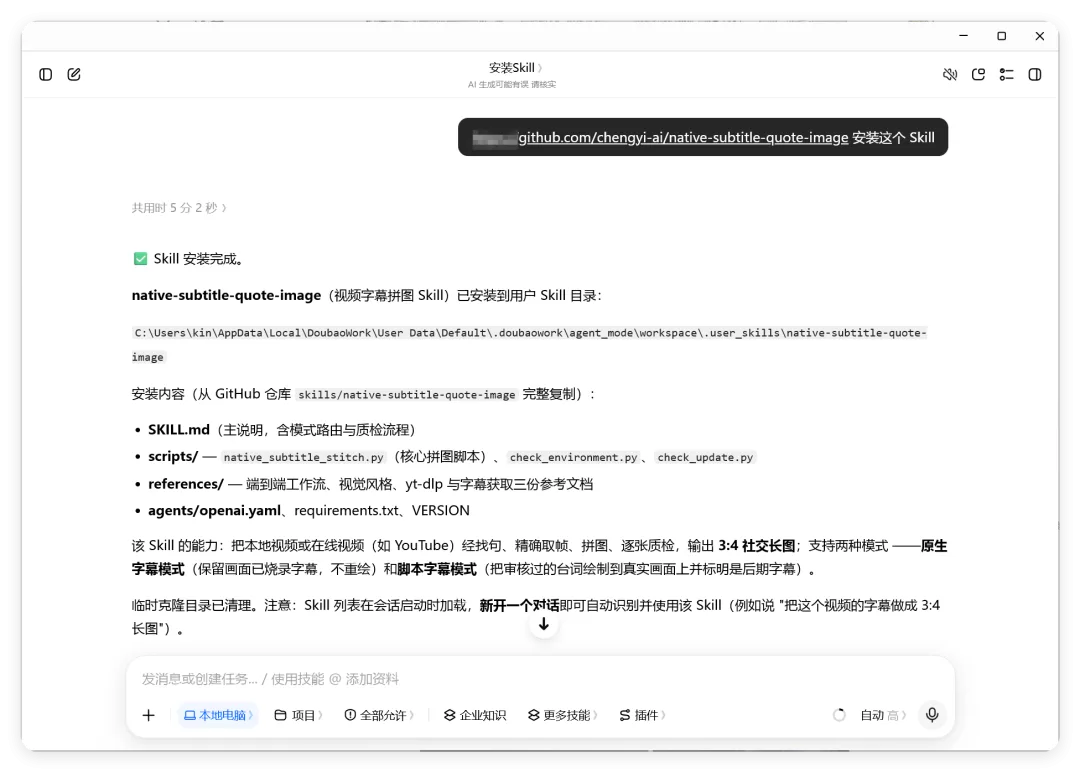Open the 更多技能 menu
This screenshot has height=772, width=1080.
(x=562, y=715)
